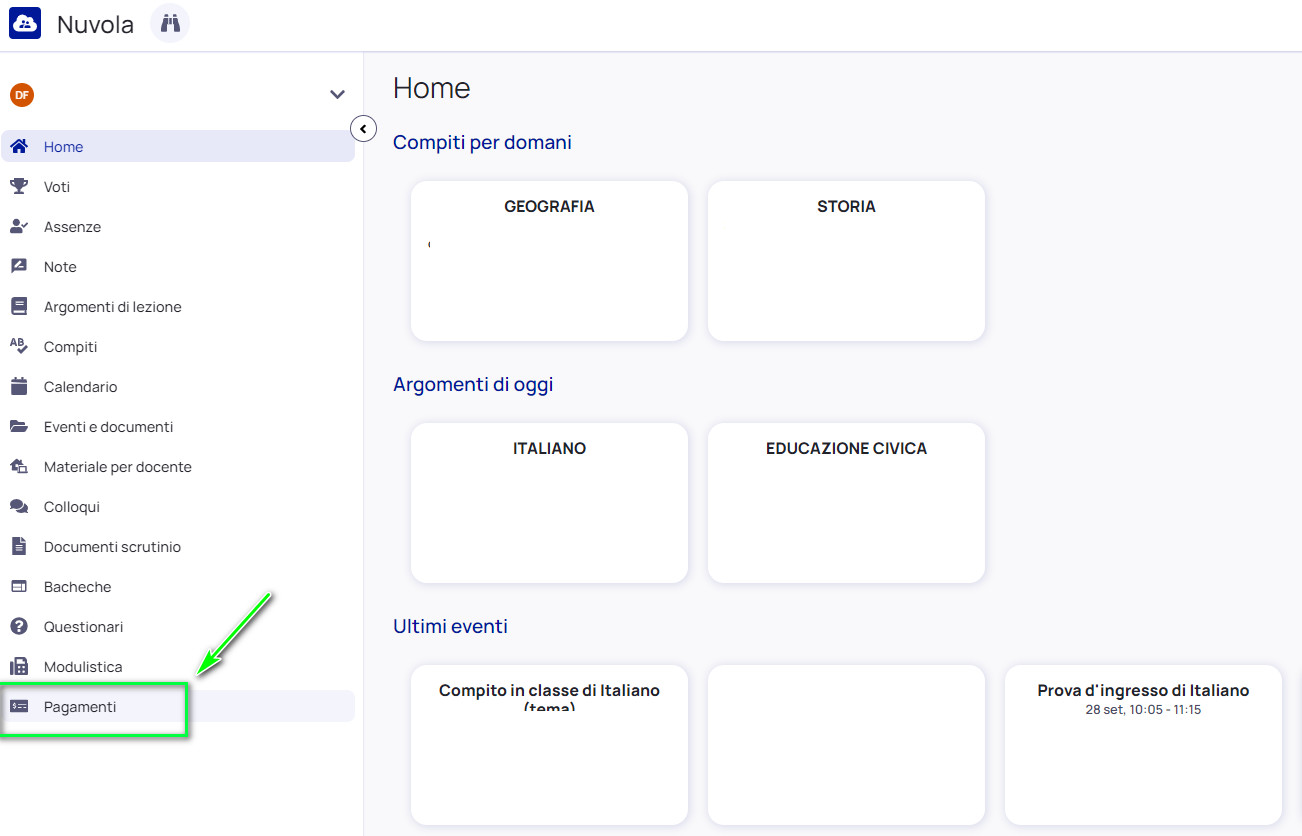Open the ITALIANO topic card
Viewport: 1302px width, 836px height.
pos(549,503)
